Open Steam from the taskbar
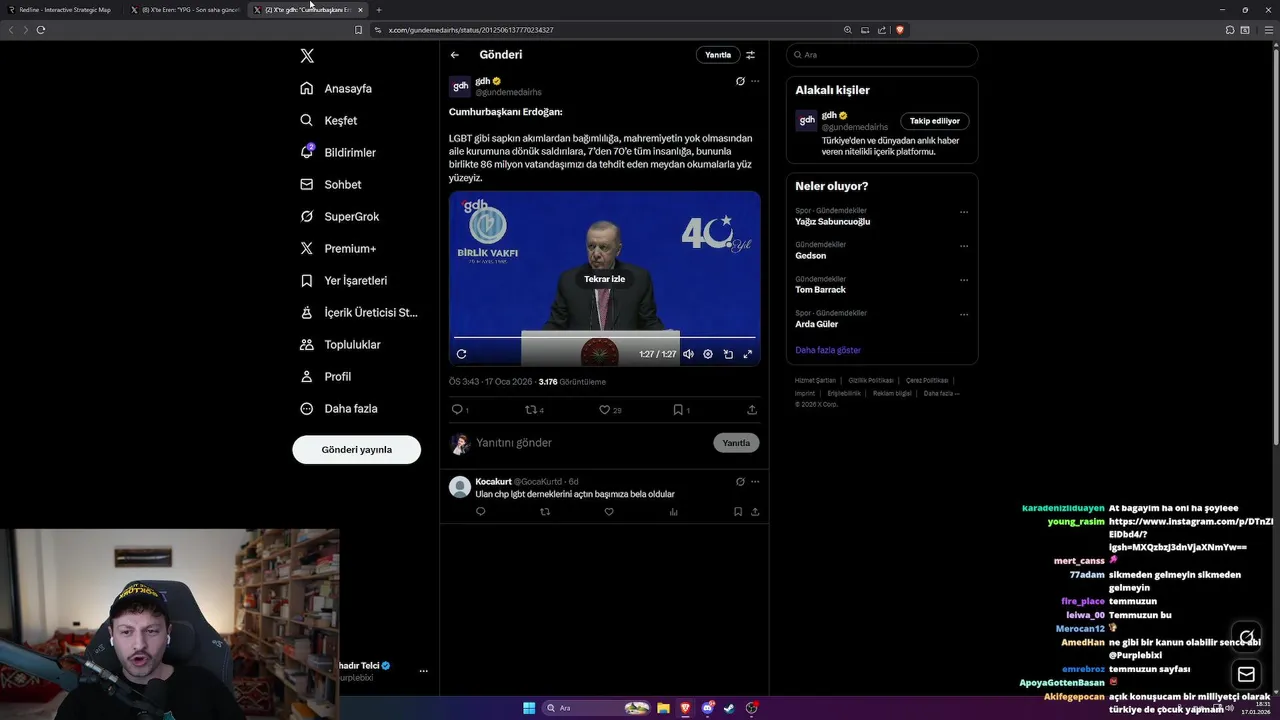This screenshot has height=720, width=1280. point(729,708)
